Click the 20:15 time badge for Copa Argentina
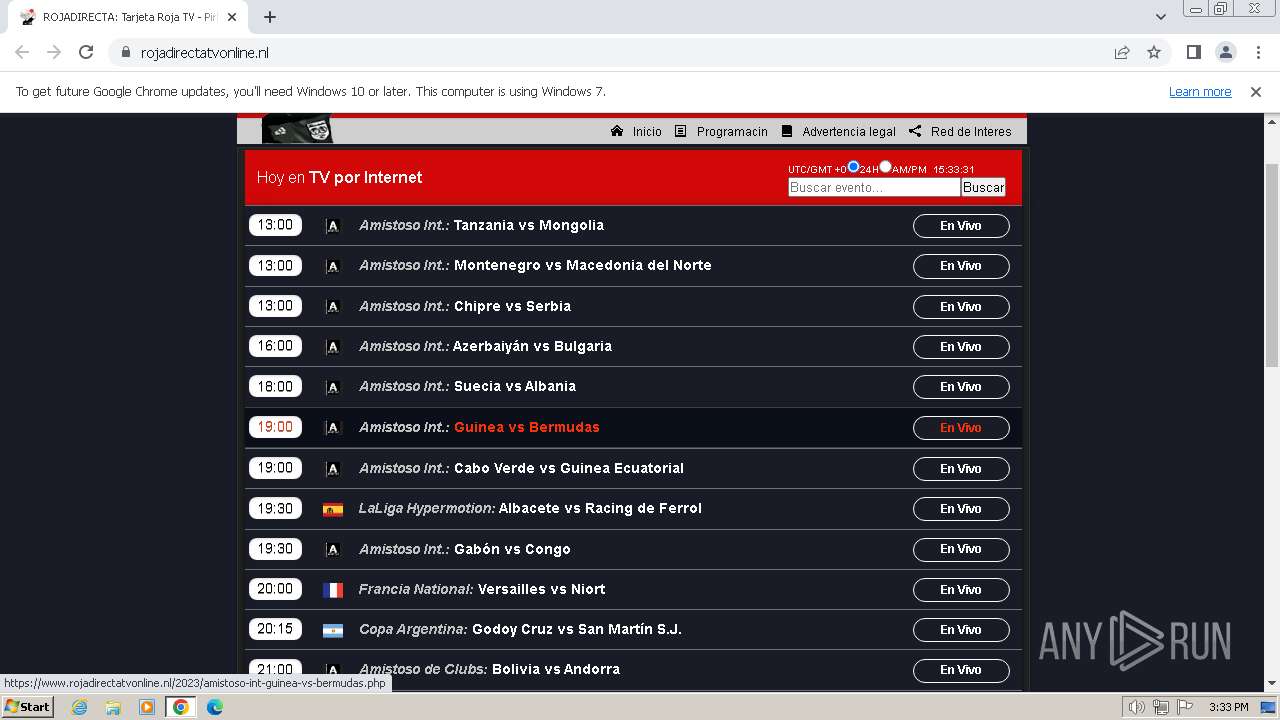The height and width of the screenshot is (720, 1280). [x=275, y=629]
